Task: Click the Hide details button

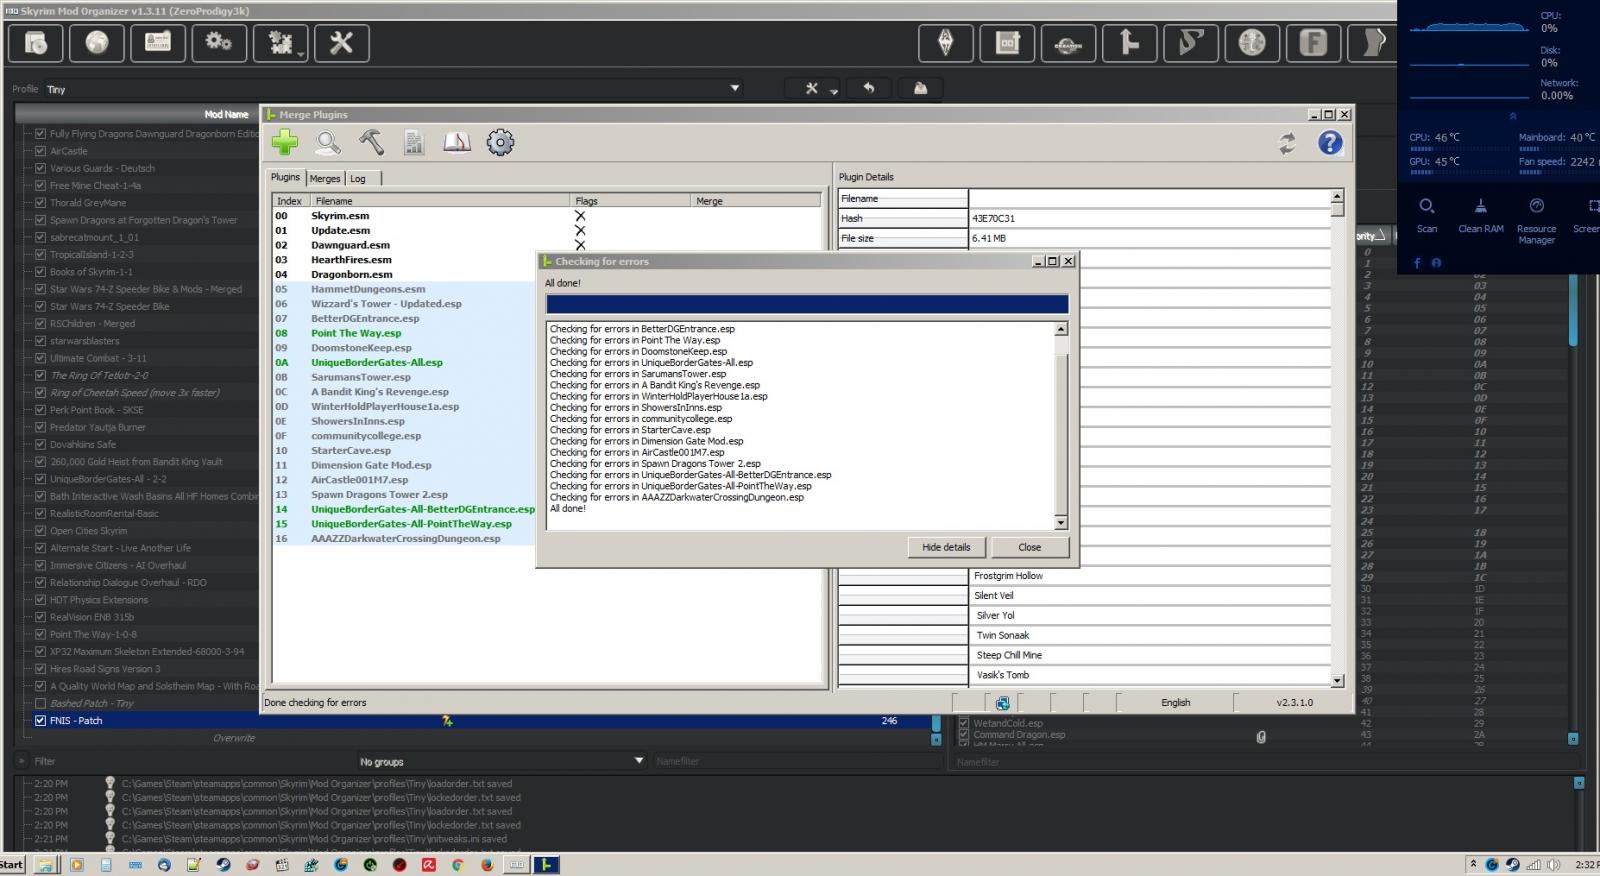Action: [x=946, y=547]
